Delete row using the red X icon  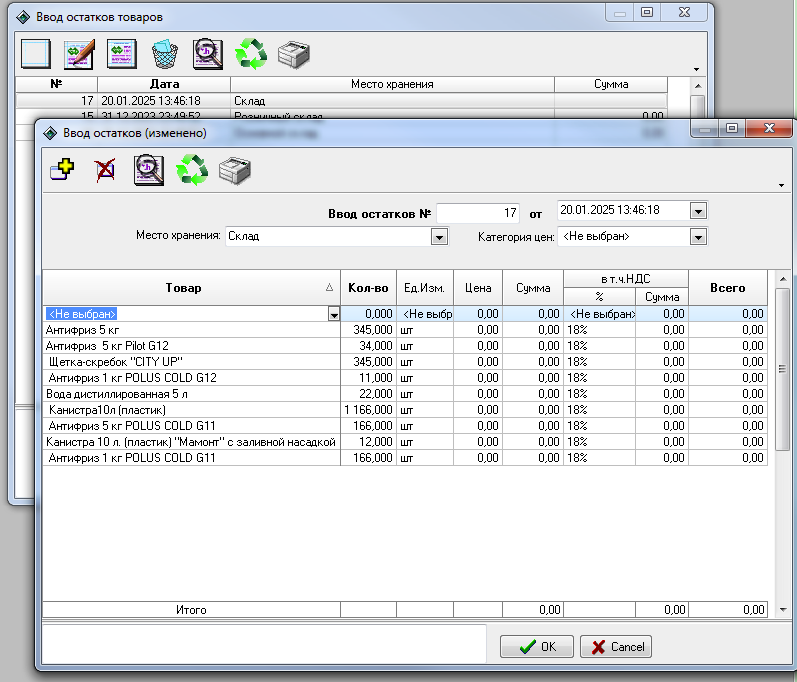pyautogui.click(x=105, y=170)
